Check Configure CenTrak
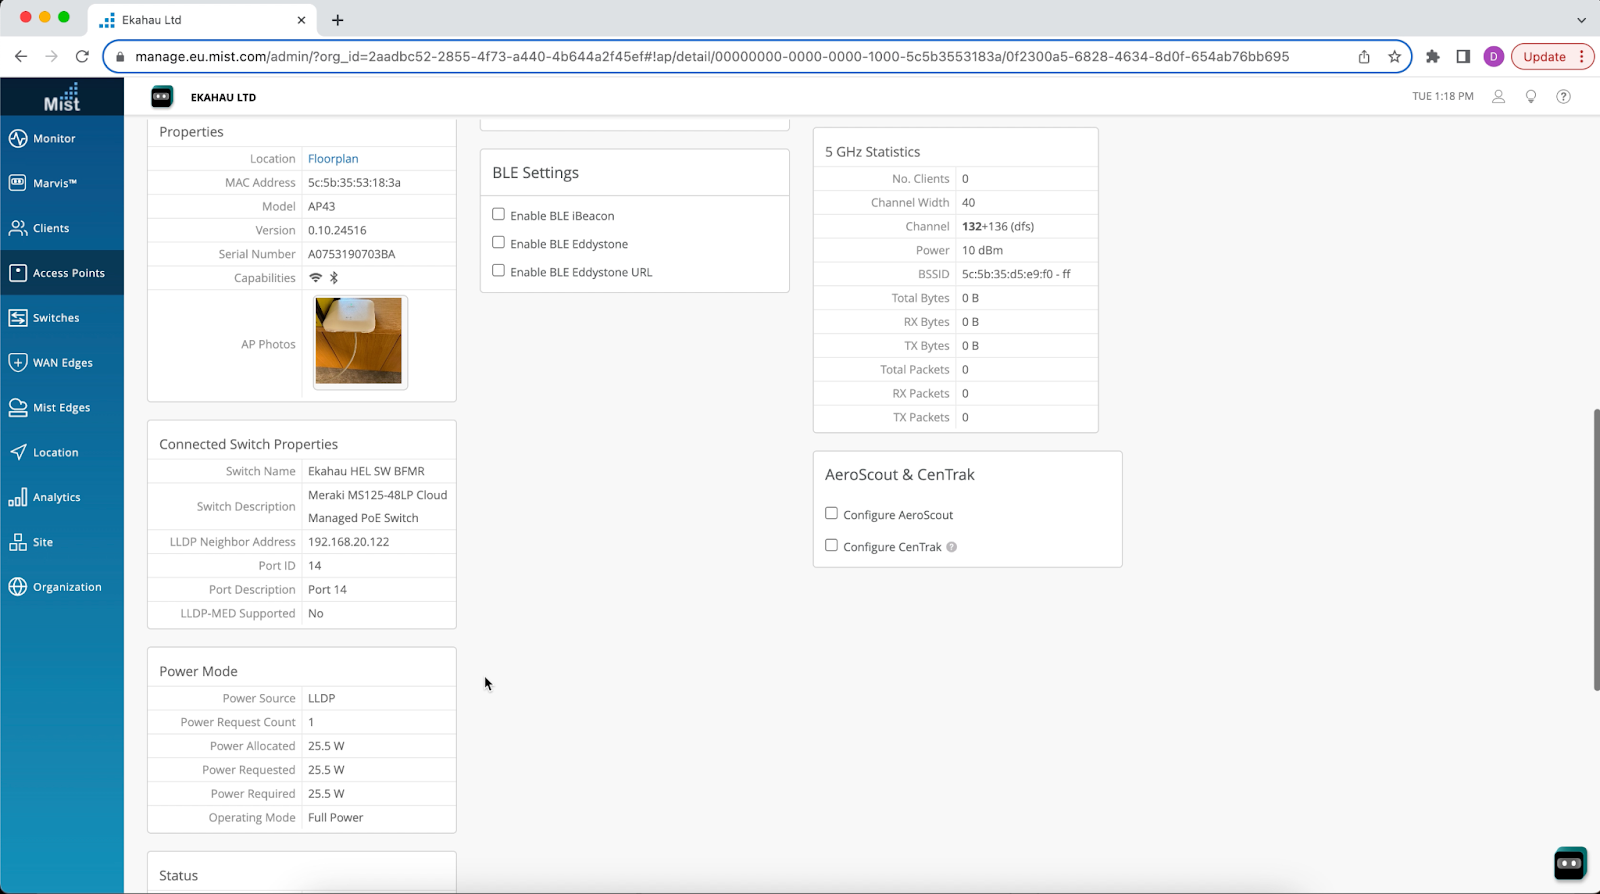1600x894 pixels. coord(831,545)
